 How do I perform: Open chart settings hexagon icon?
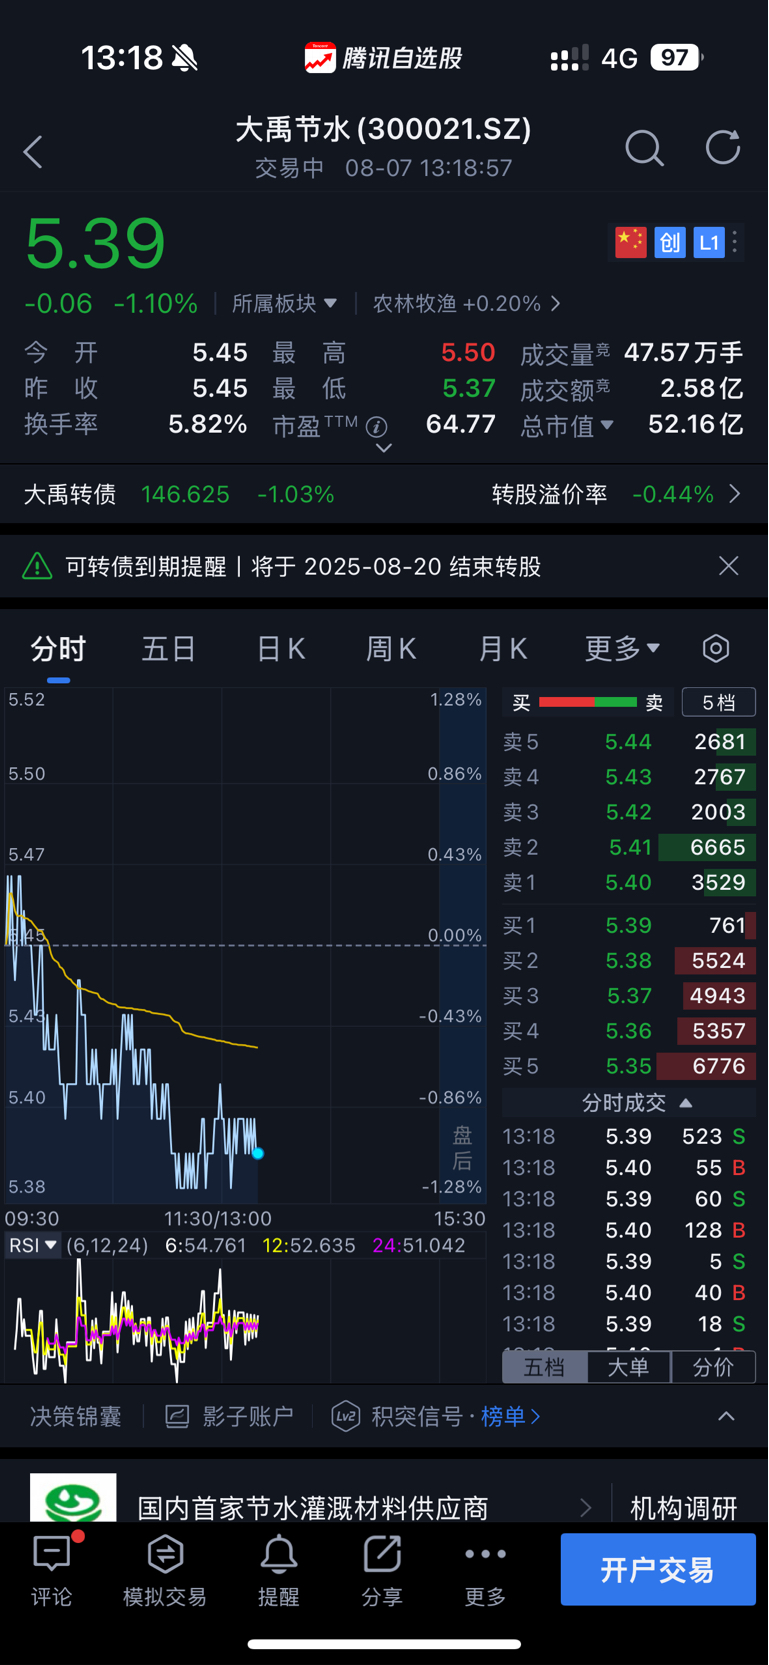coord(716,648)
